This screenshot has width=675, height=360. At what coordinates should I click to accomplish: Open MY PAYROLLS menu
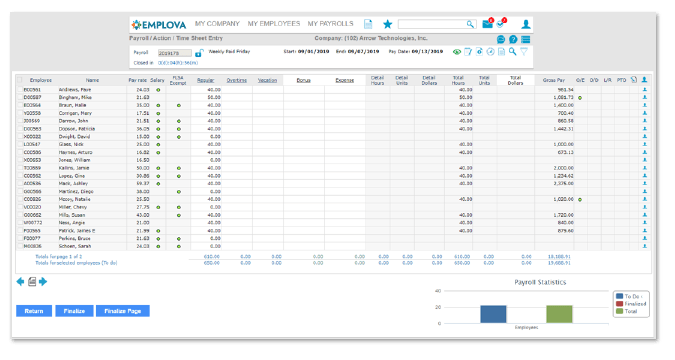(x=330, y=24)
